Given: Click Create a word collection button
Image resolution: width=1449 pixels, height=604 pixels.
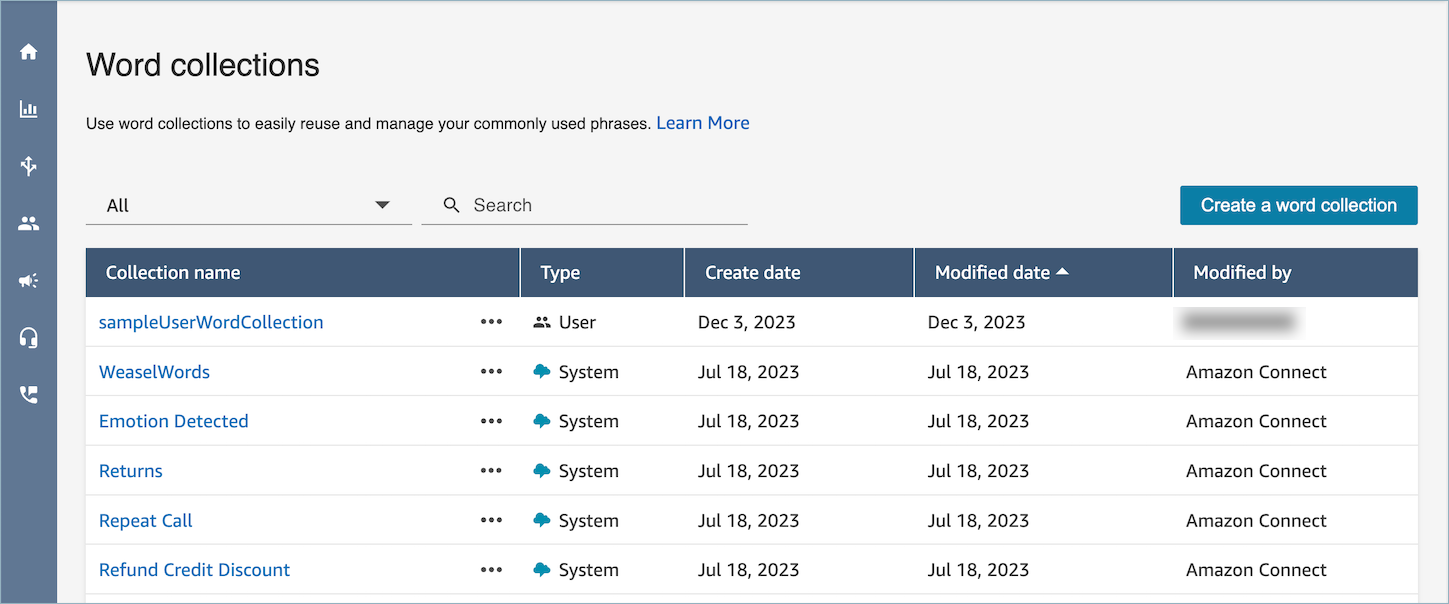Looking at the screenshot, I should pos(1298,205).
